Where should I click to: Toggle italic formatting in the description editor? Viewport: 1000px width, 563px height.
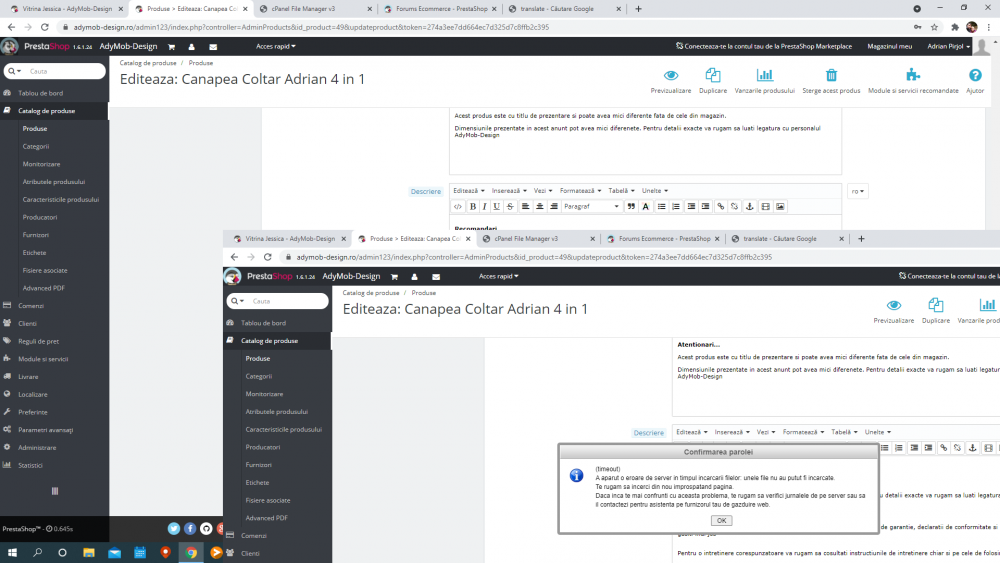(484, 207)
